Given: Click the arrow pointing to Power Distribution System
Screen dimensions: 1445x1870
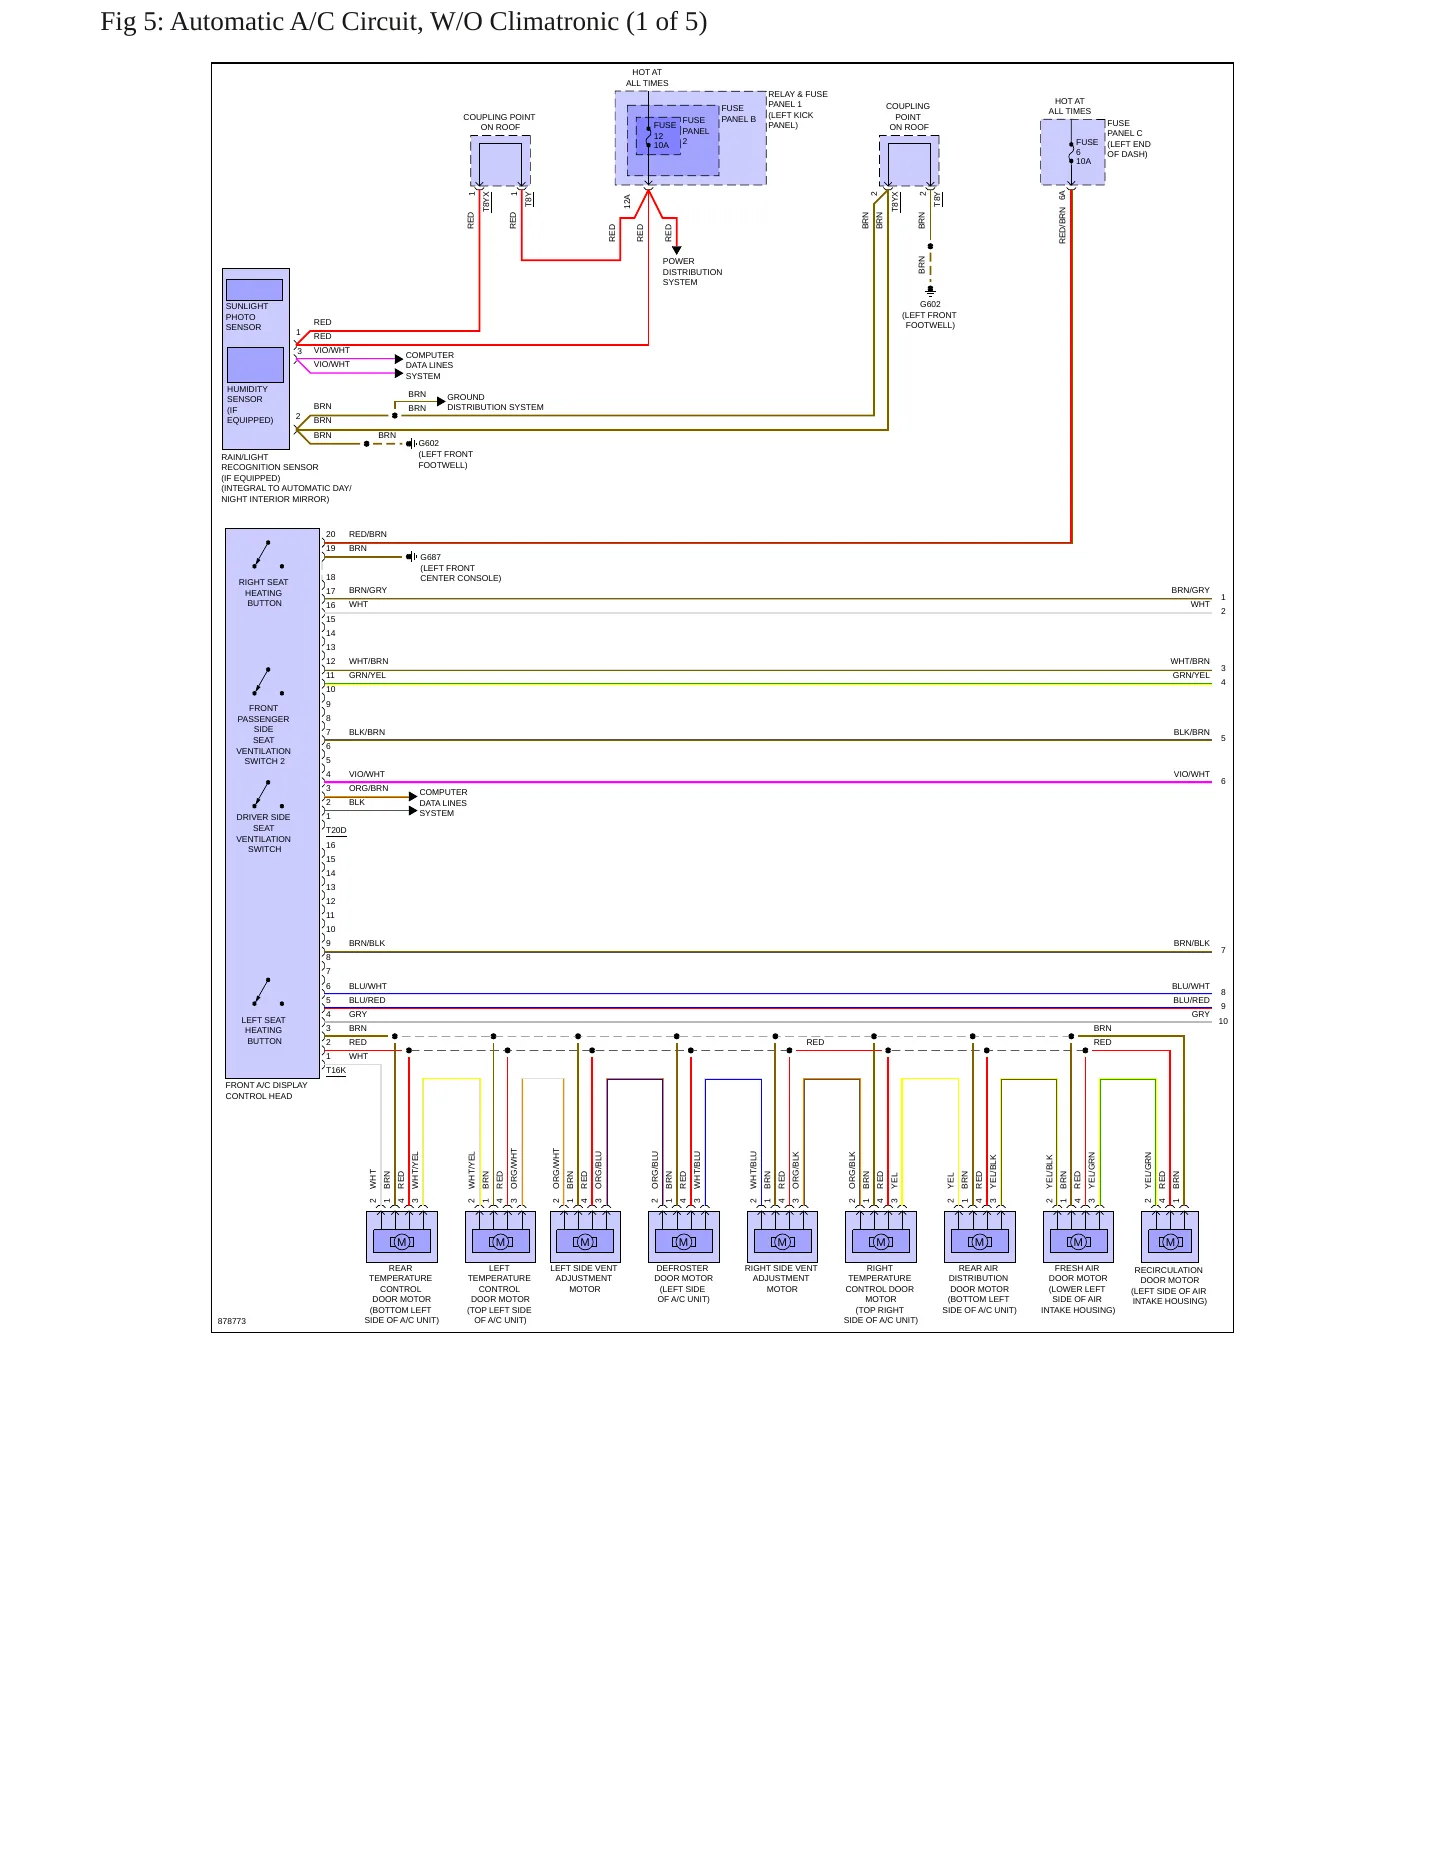Looking at the screenshot, I should [676, 250].
